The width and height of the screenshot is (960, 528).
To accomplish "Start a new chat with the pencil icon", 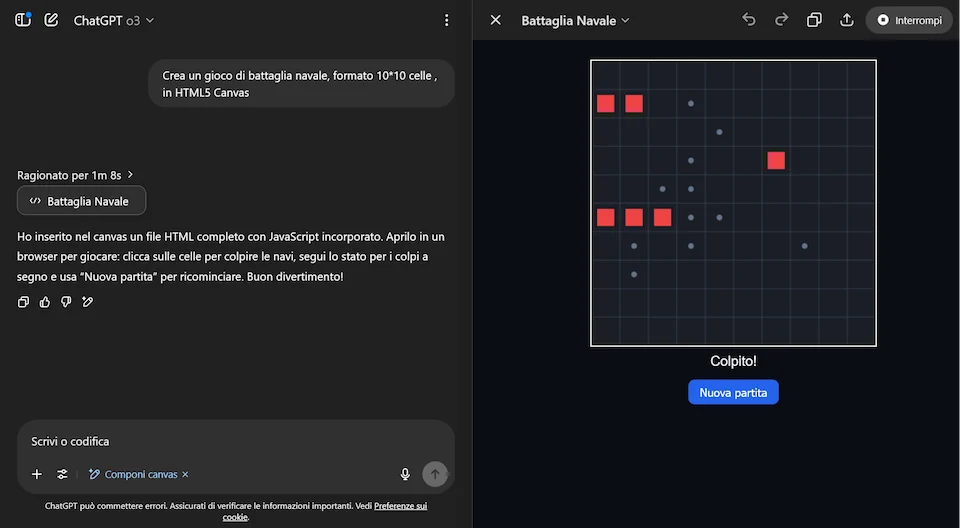I will click(x=51, y=20).
